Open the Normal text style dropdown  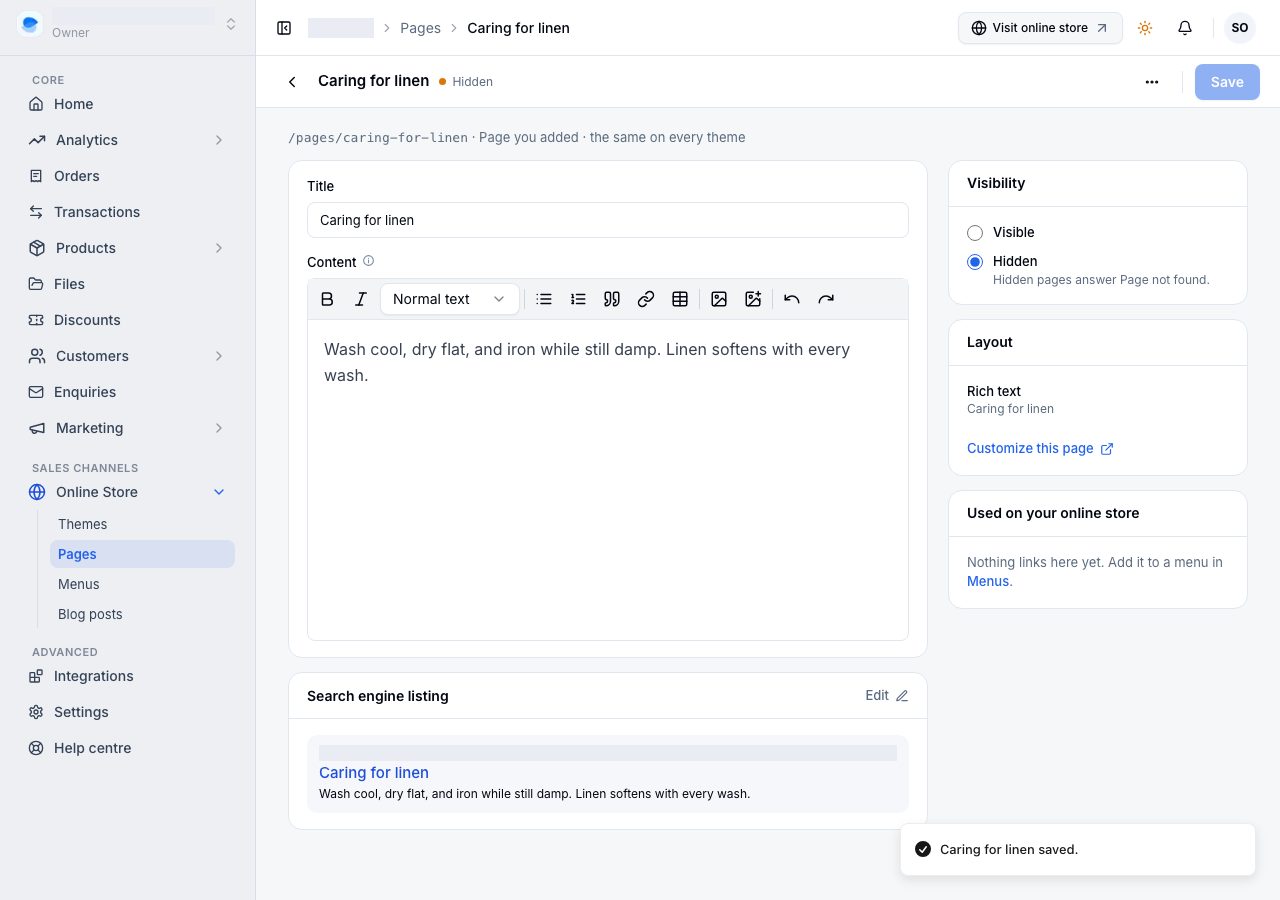[x=450, y=299]
